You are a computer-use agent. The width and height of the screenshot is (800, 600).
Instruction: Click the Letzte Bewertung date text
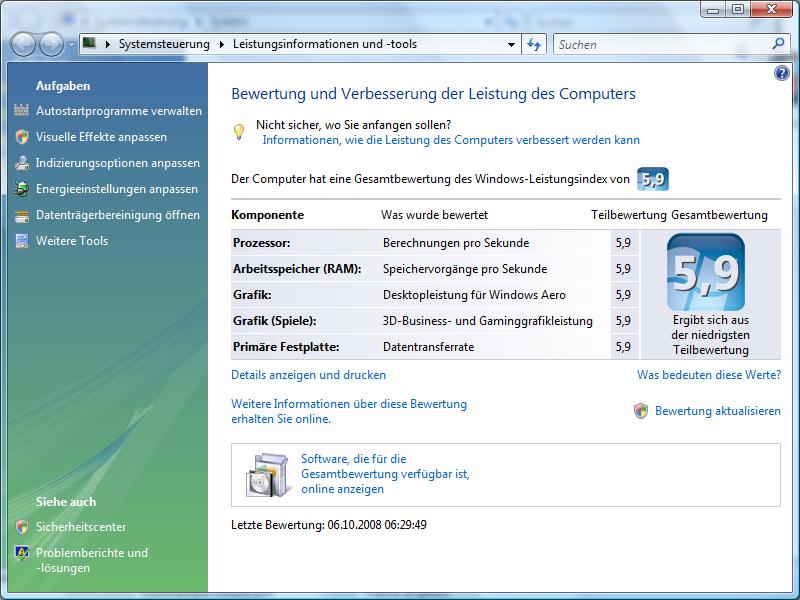click(329, 524)
